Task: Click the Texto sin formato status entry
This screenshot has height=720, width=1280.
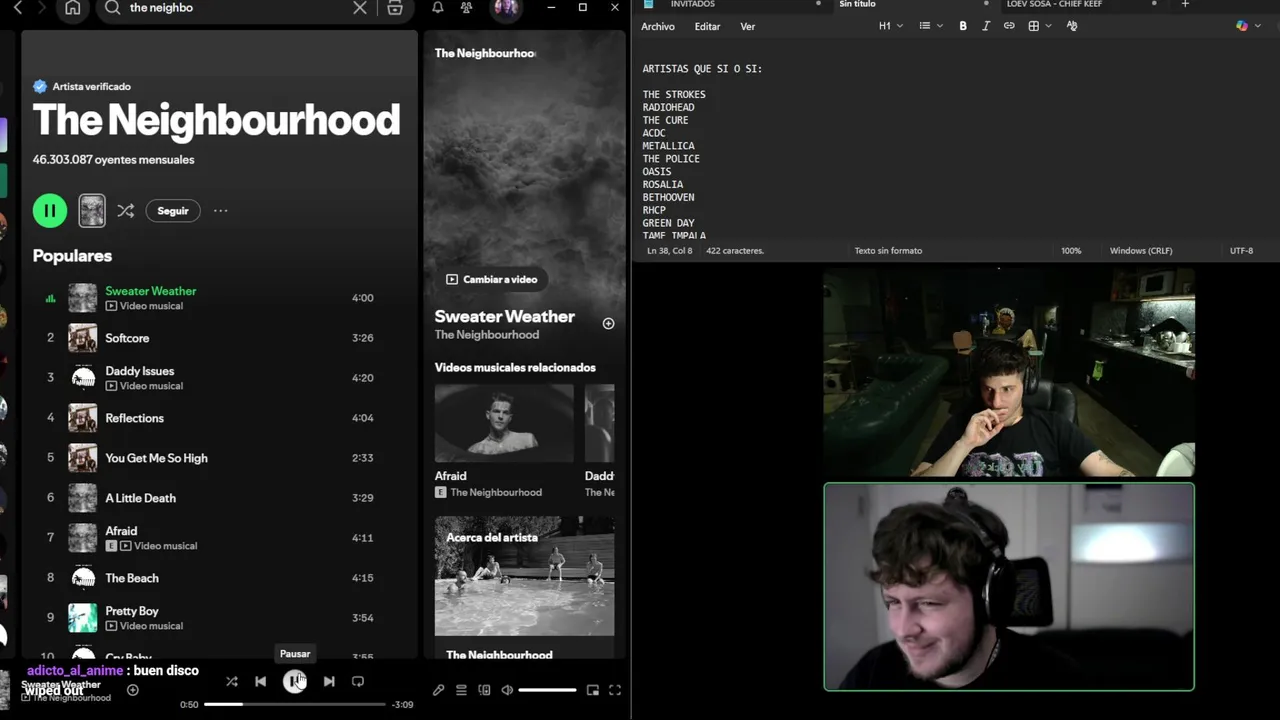Action: tap(888, 251)
